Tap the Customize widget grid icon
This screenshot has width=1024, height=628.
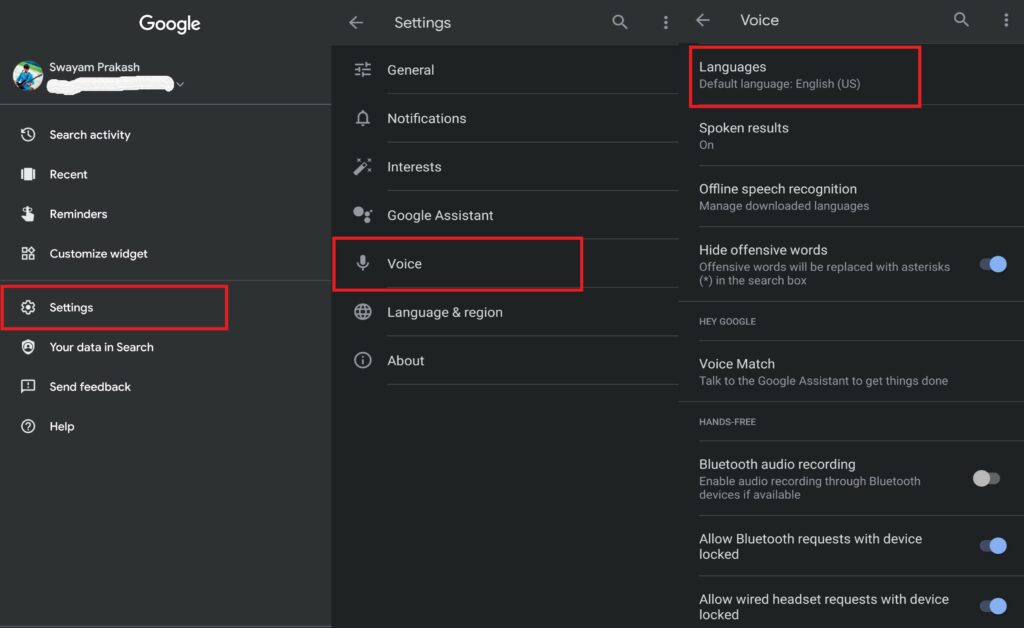[x=27, y=253]
